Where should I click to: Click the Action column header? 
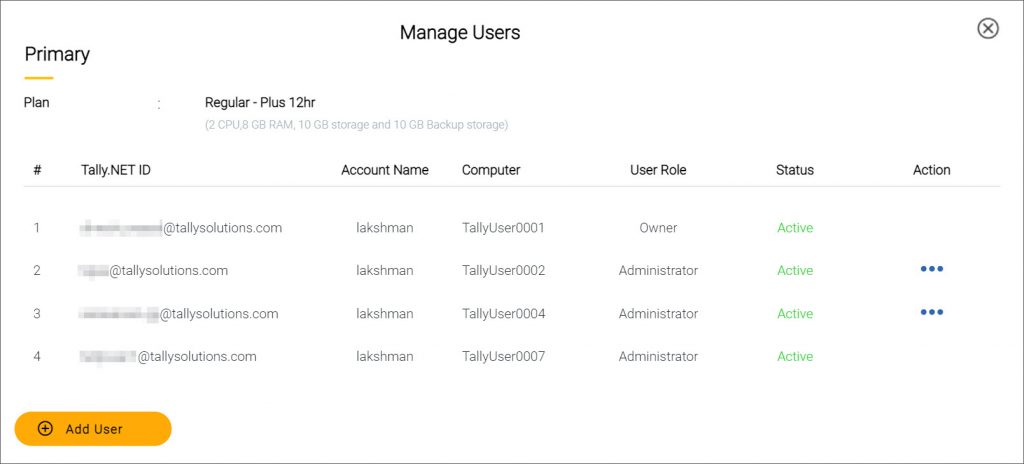coord(931,170)
